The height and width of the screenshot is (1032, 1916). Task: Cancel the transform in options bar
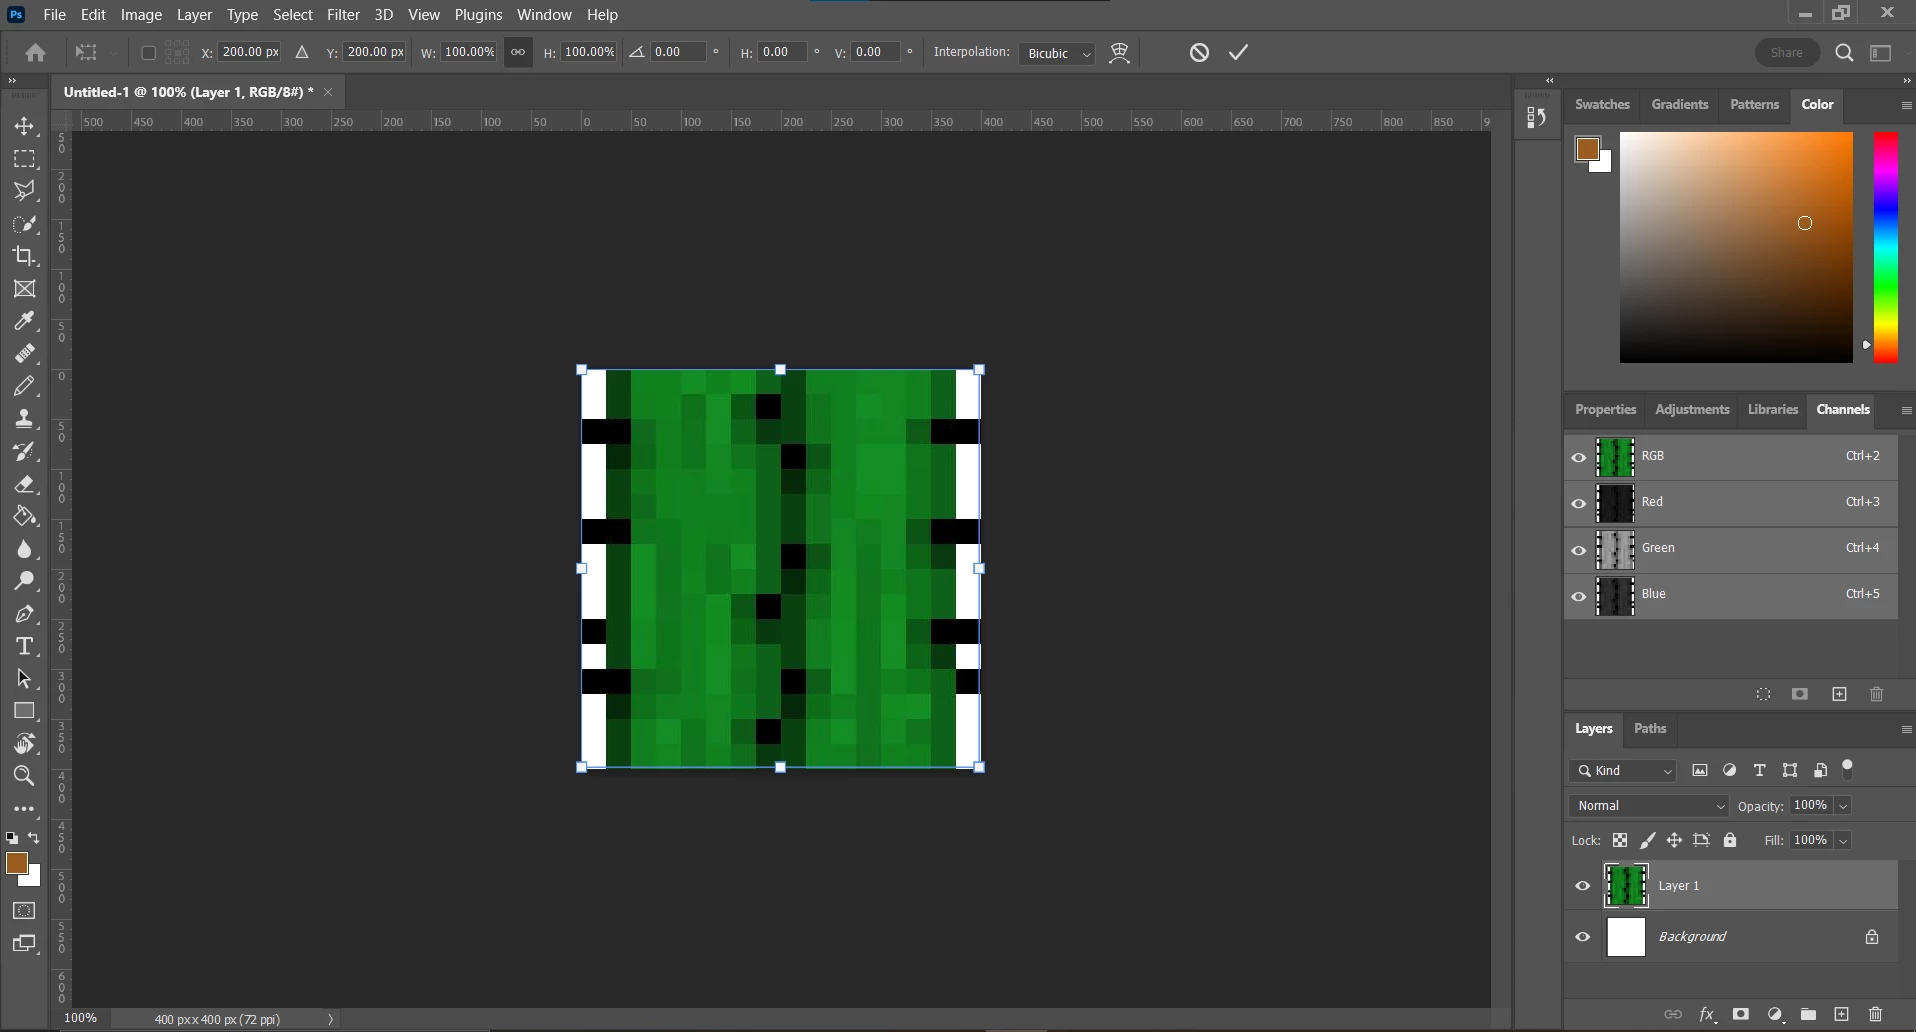(1200, 52)
